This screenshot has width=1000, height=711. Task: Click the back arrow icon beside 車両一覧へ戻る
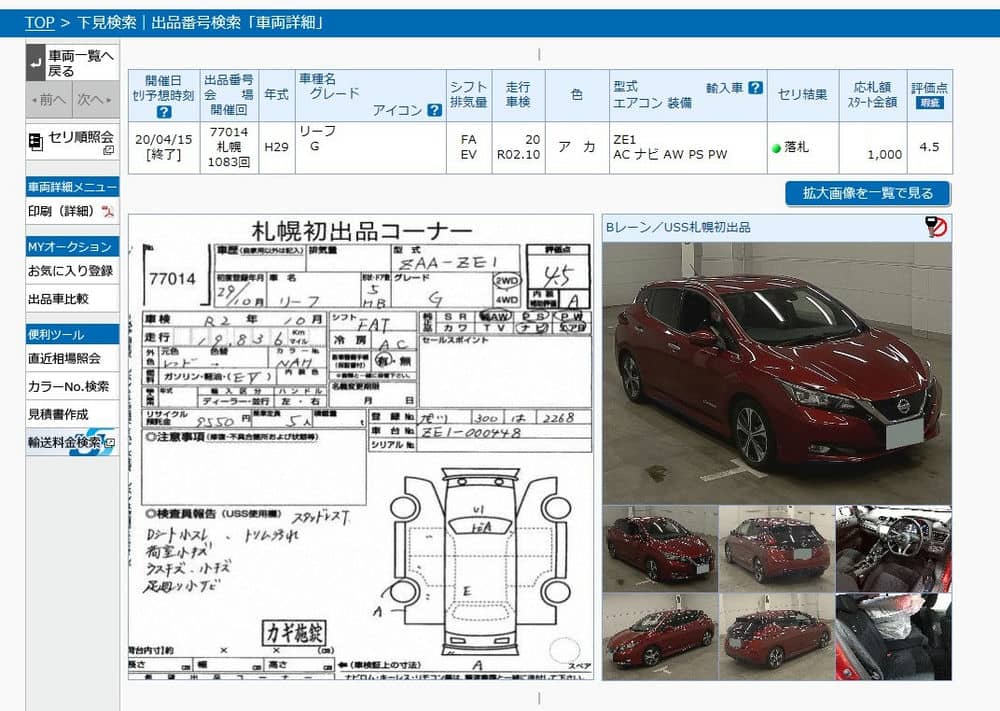(x=36, y=62)
